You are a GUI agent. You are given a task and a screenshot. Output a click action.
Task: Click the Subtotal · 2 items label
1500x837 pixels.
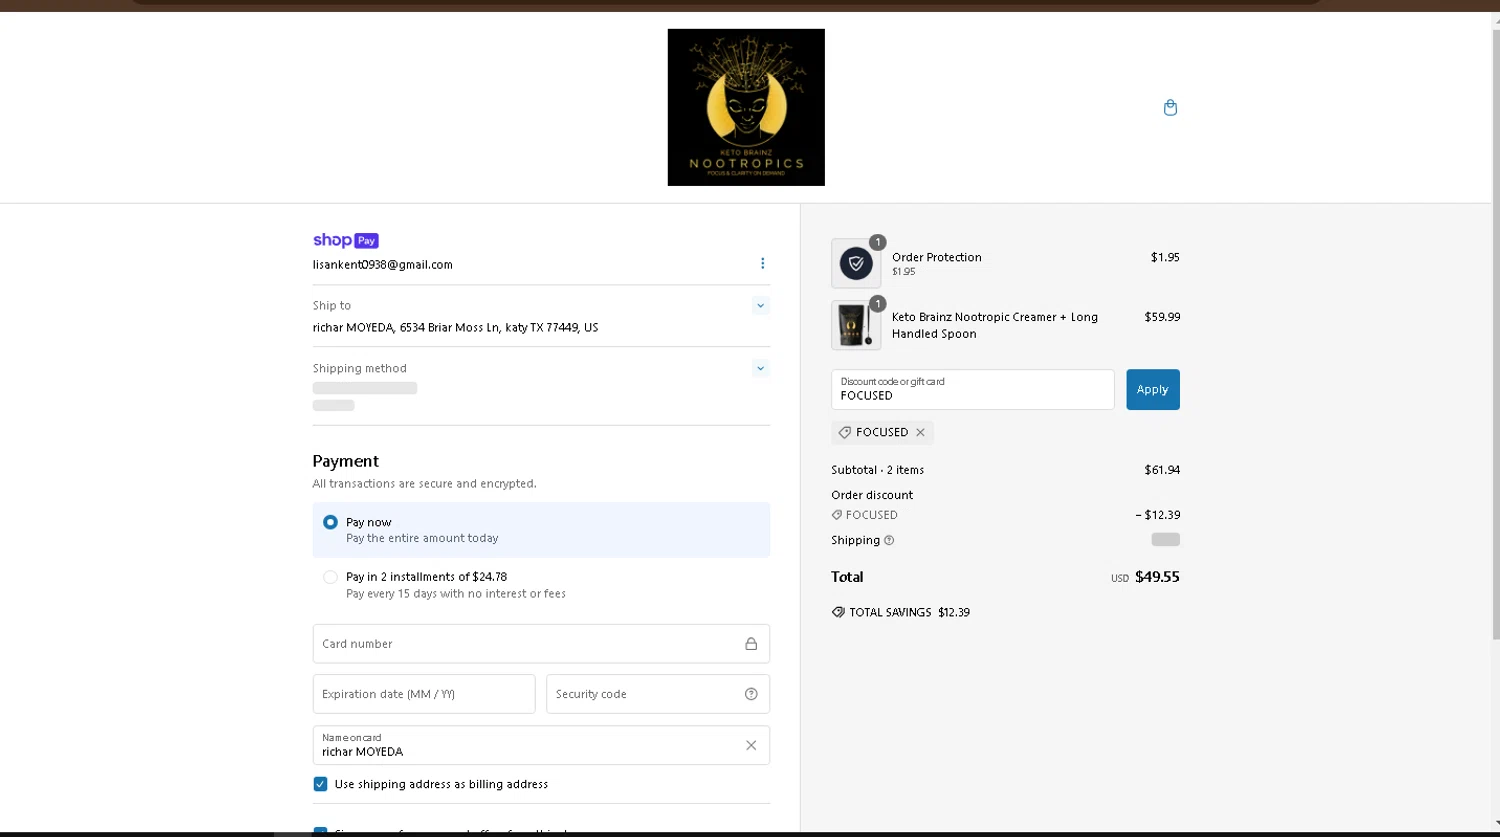tap(878, 470)
